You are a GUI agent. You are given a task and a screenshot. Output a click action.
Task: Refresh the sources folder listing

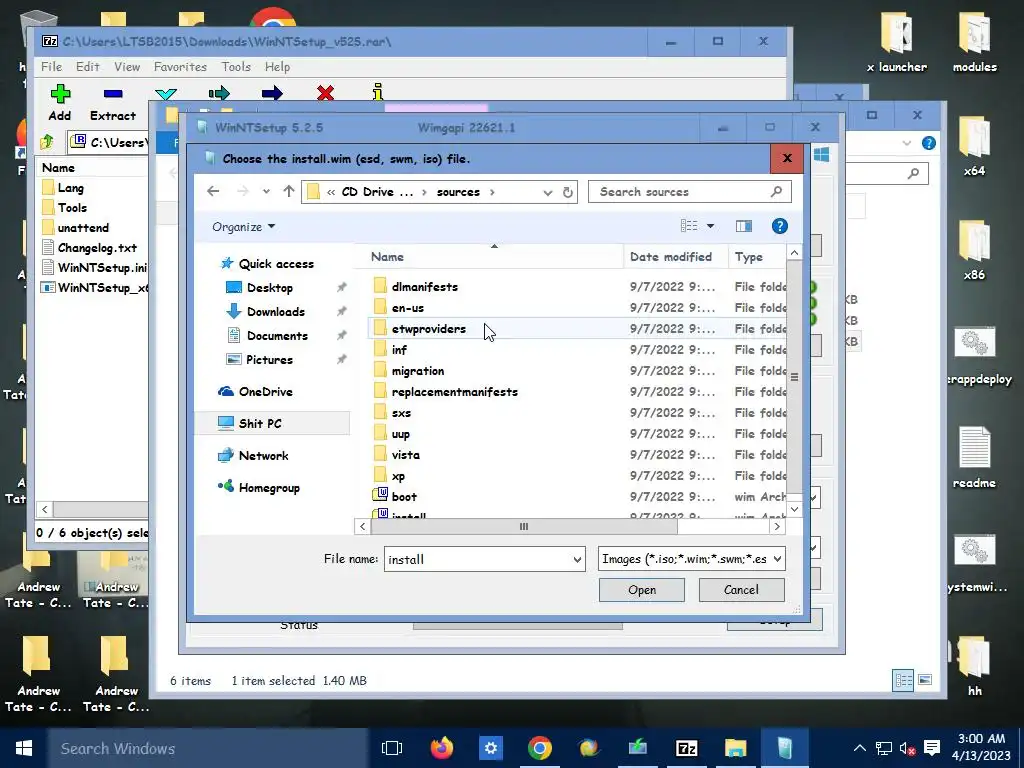coord(568,192)
